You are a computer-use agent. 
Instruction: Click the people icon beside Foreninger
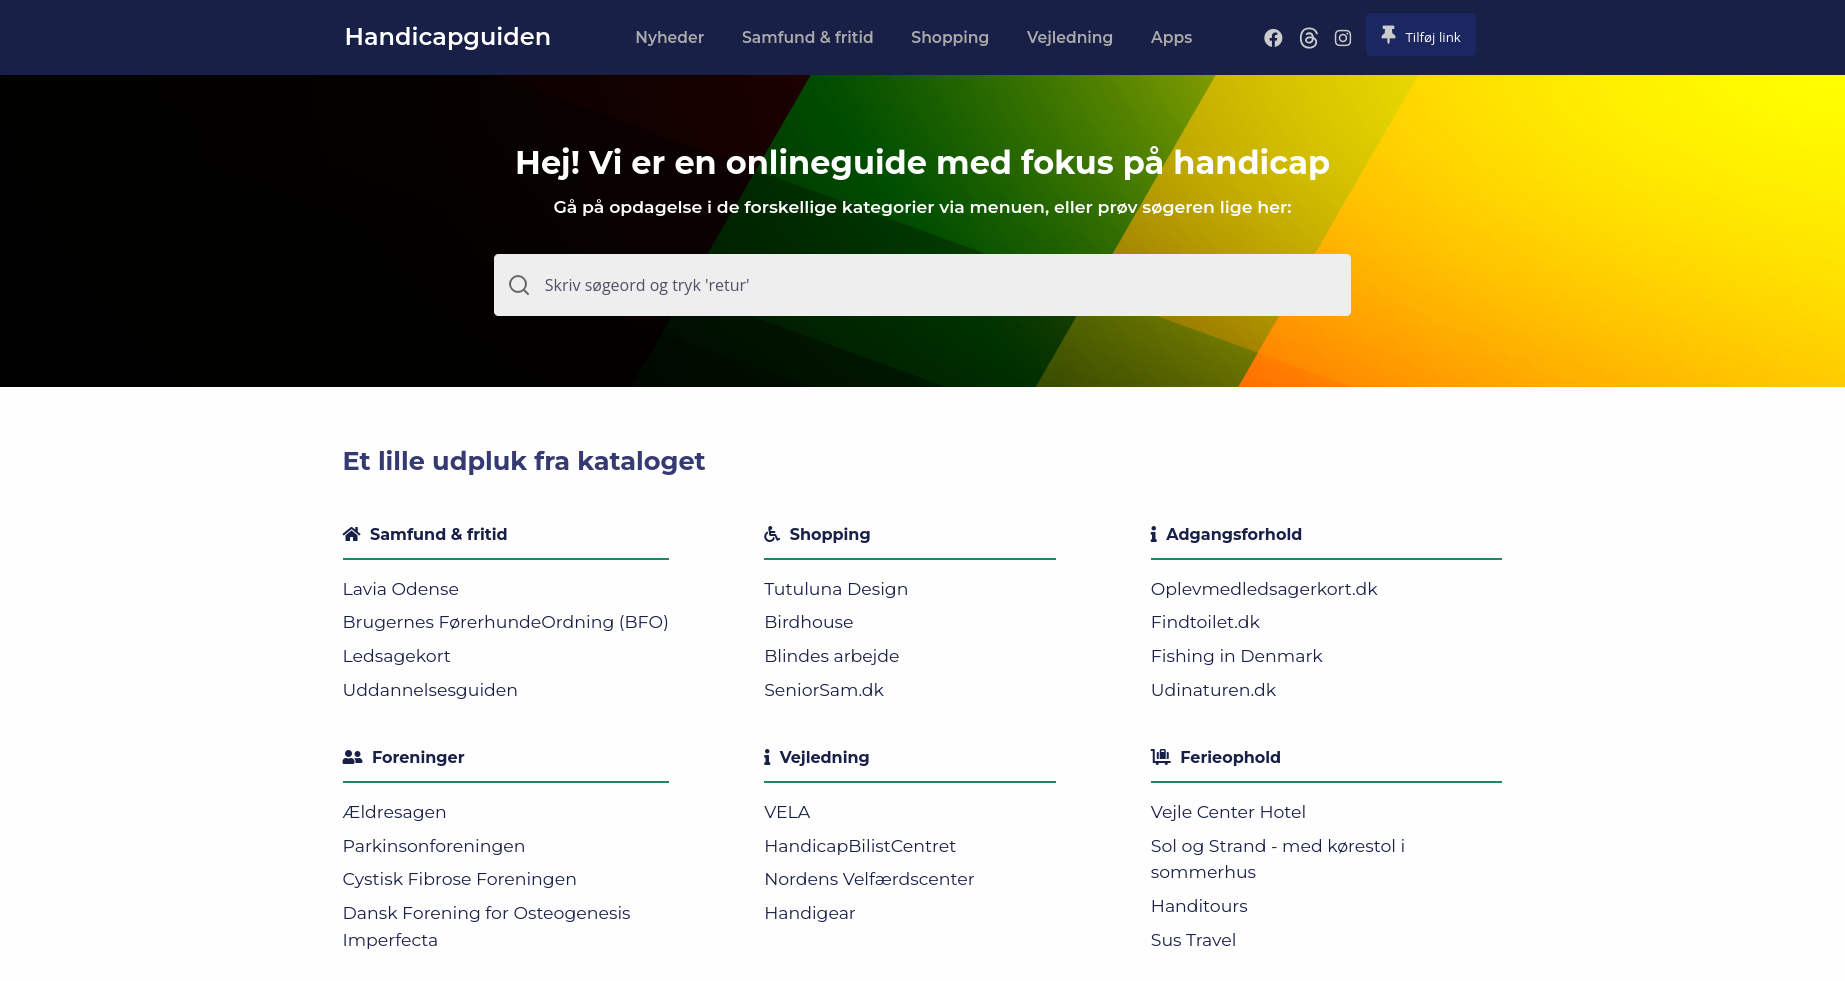[x=352, y=757]
